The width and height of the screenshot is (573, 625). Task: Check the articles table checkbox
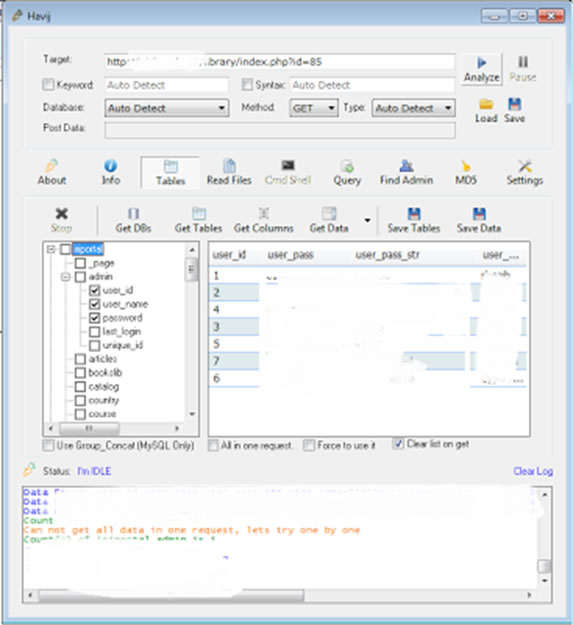80,359
